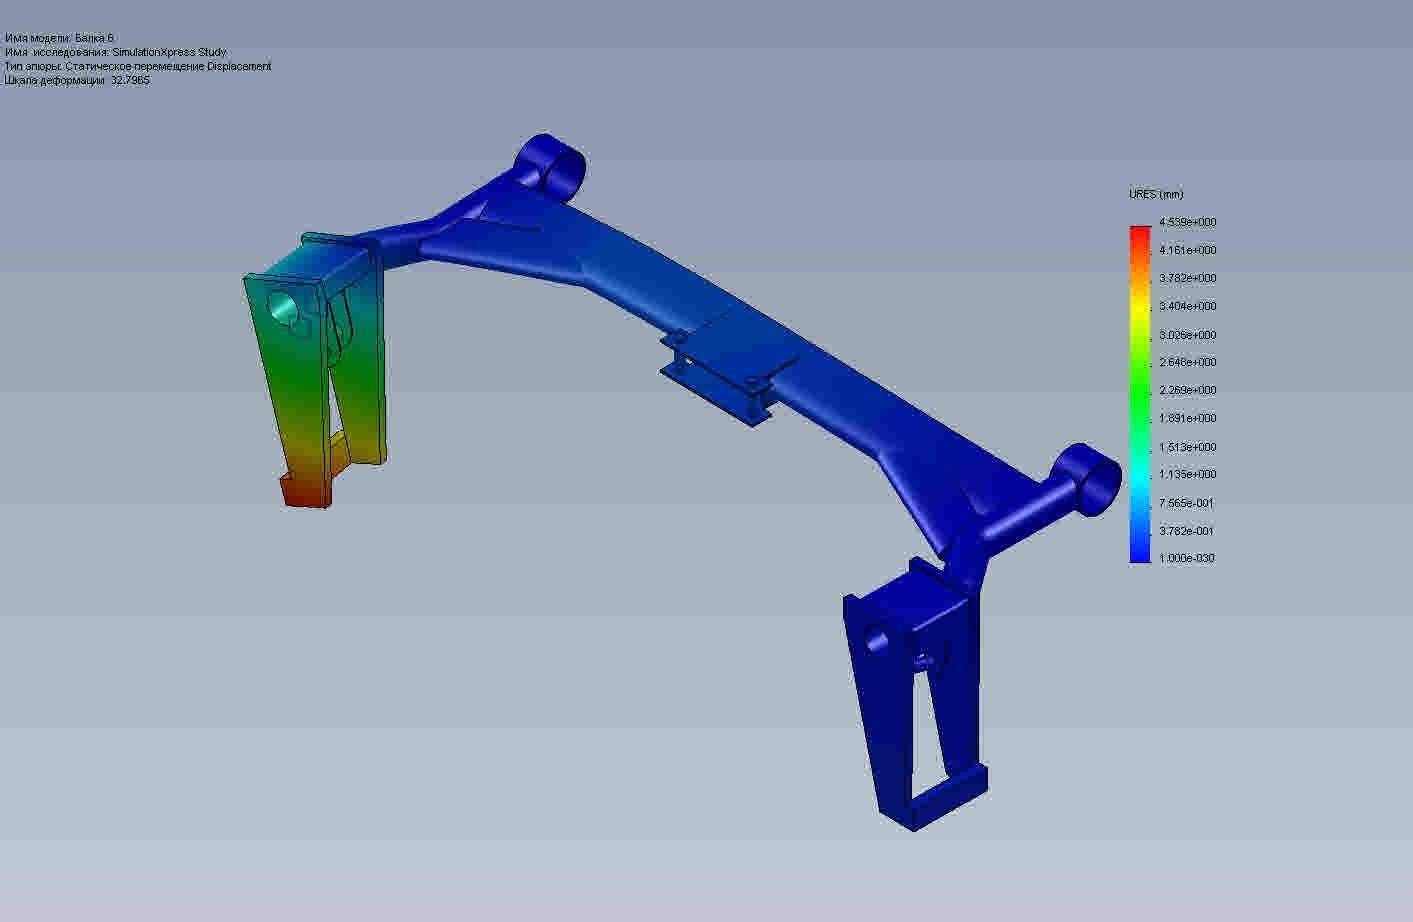Select the center mounting plate on beam

(738, 352)
